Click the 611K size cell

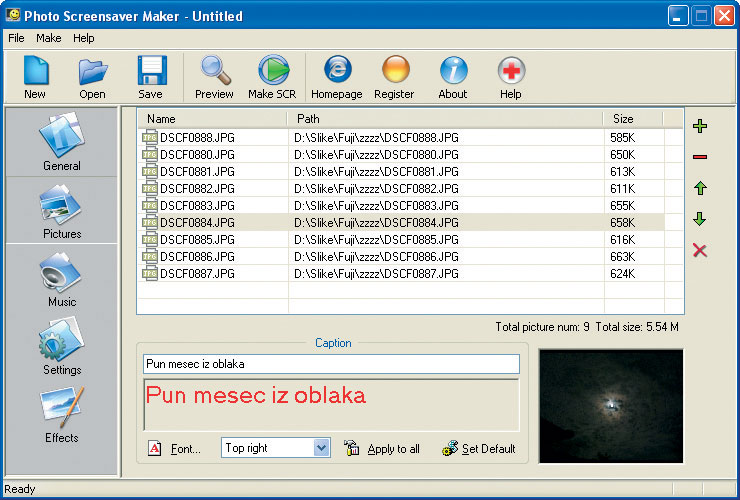tap(622, 188)
